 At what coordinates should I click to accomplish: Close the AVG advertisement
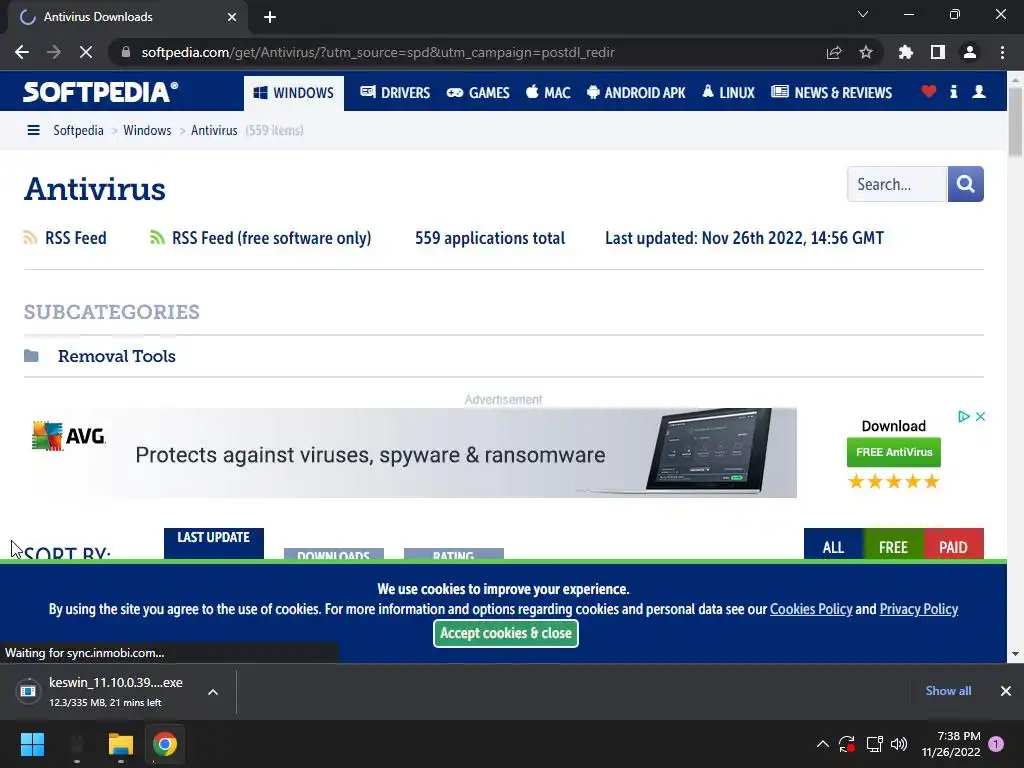(x=980, y=417)
